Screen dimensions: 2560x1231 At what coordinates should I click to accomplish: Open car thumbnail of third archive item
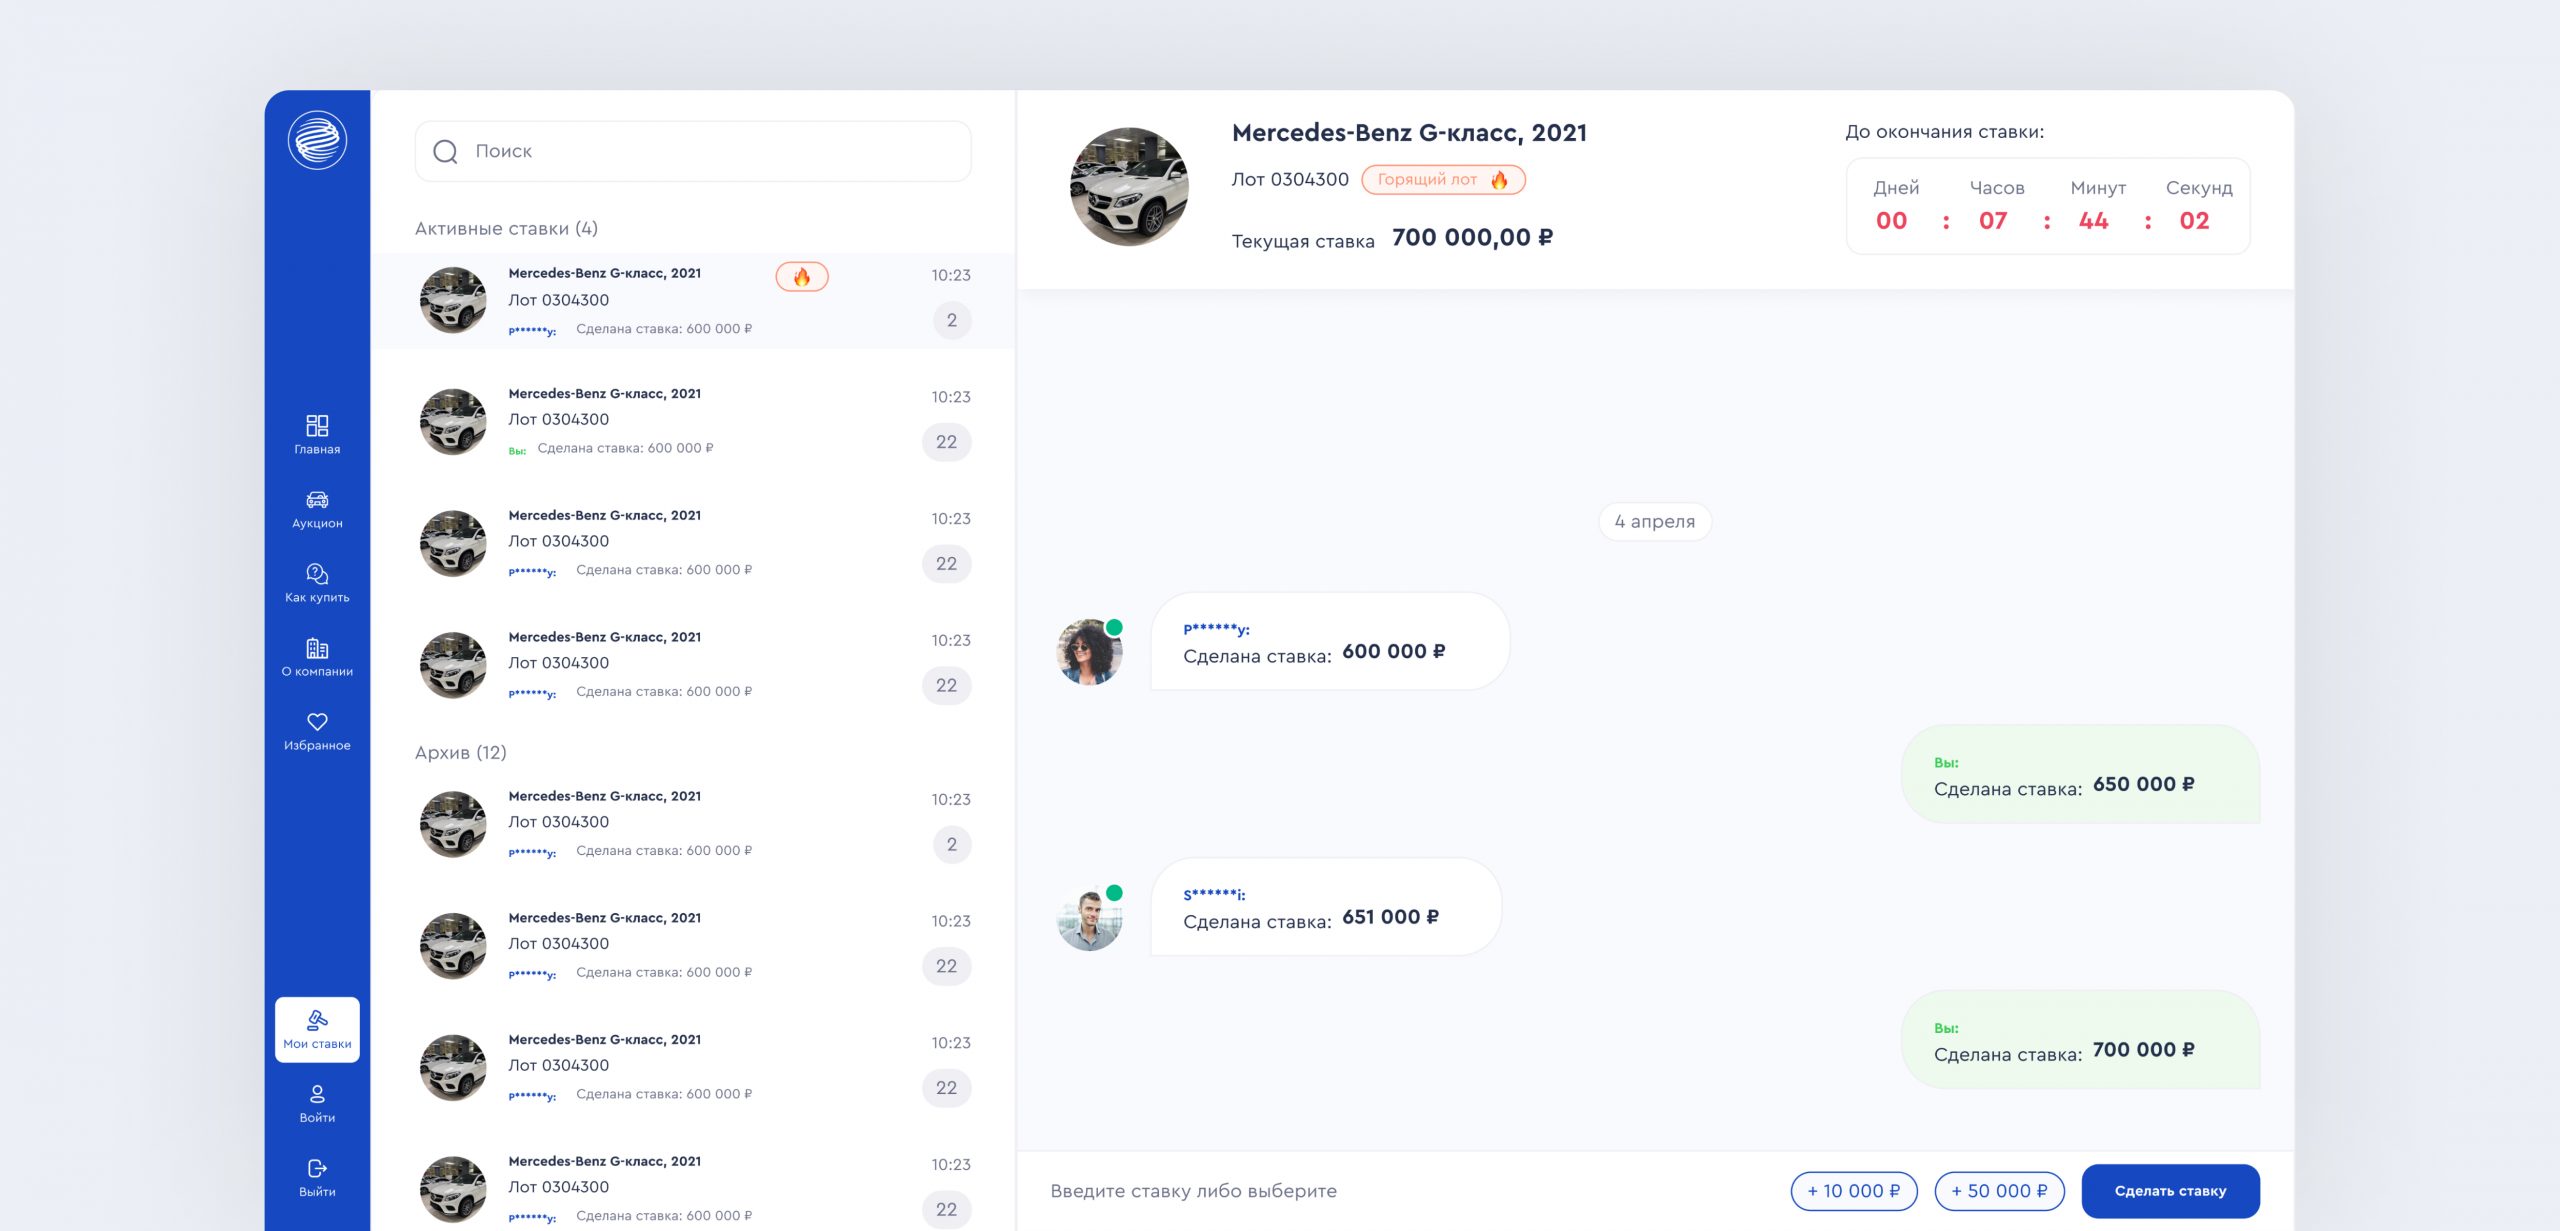453,1067
